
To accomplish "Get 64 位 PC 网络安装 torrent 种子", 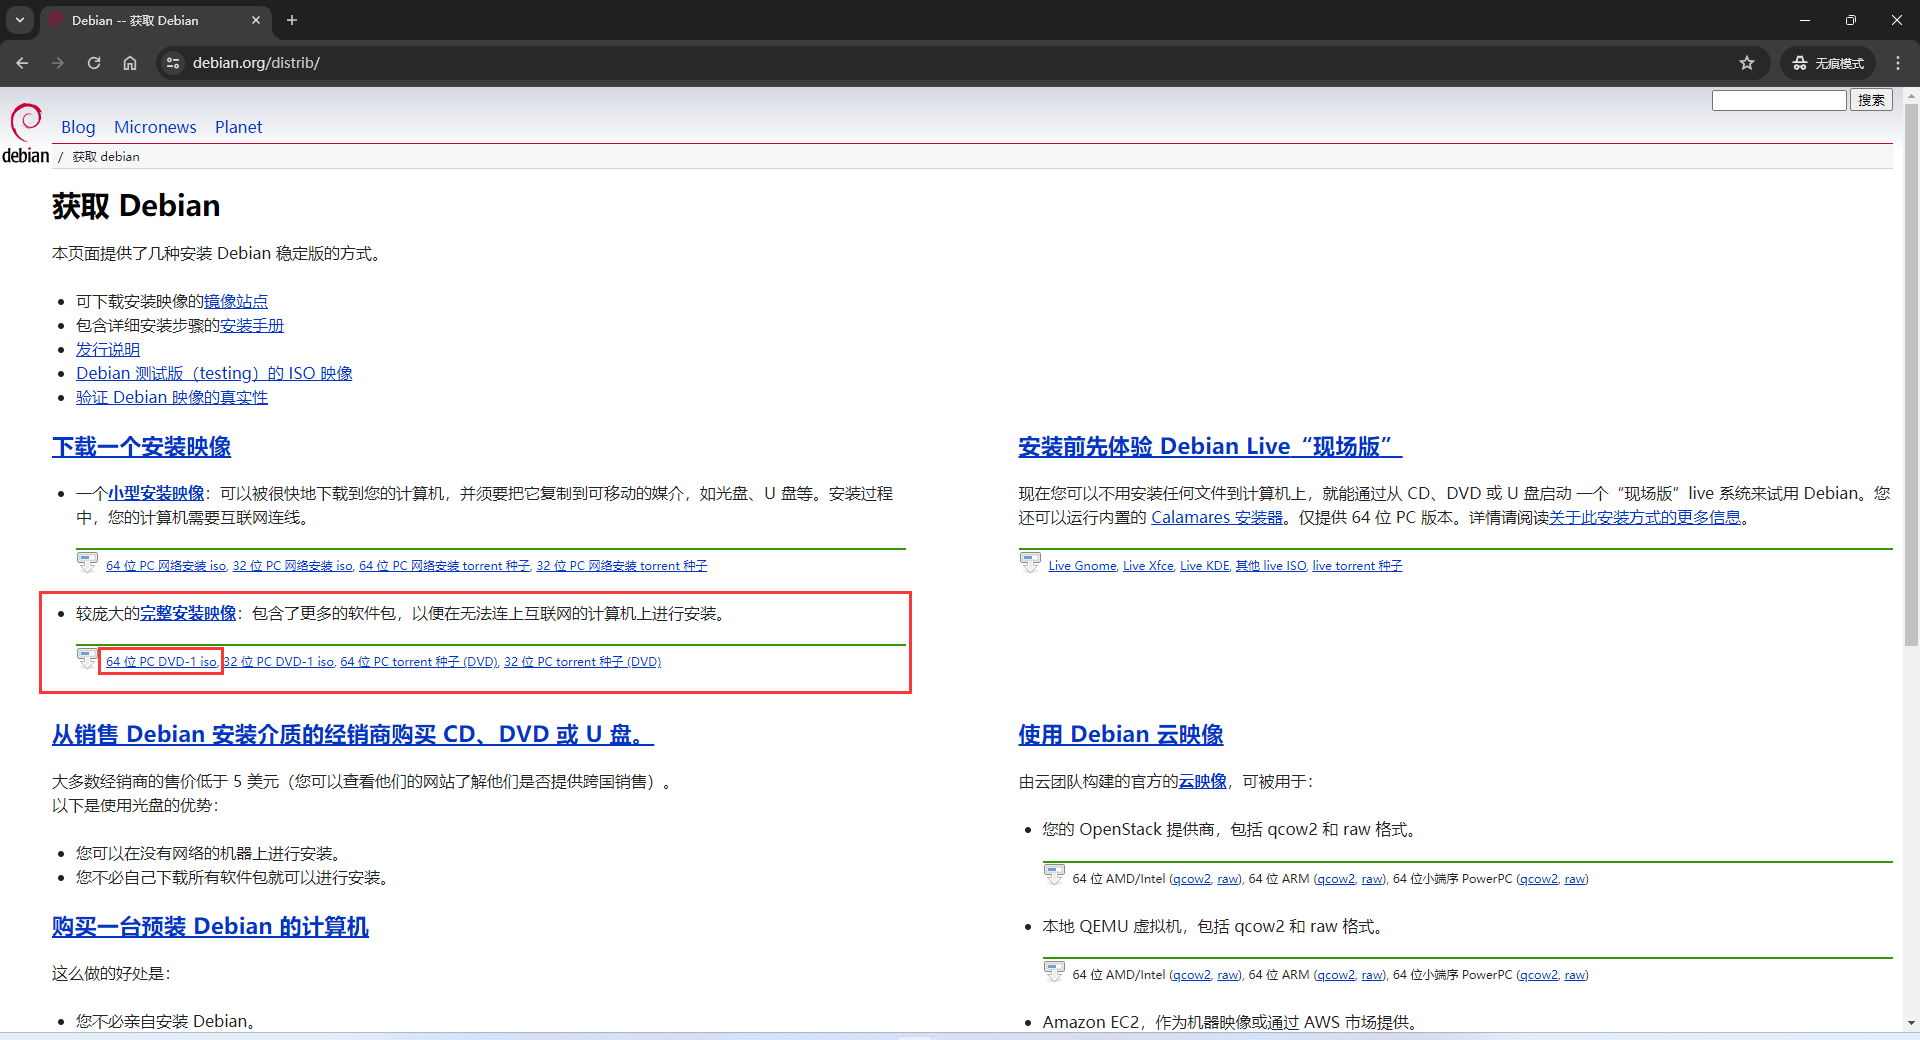I will click(444, 566).
